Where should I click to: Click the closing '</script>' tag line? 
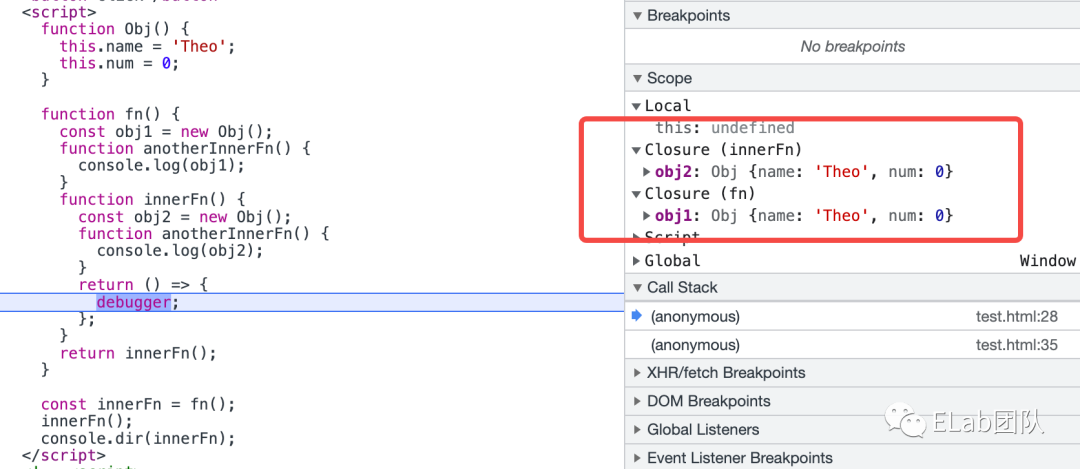[63, 455]
